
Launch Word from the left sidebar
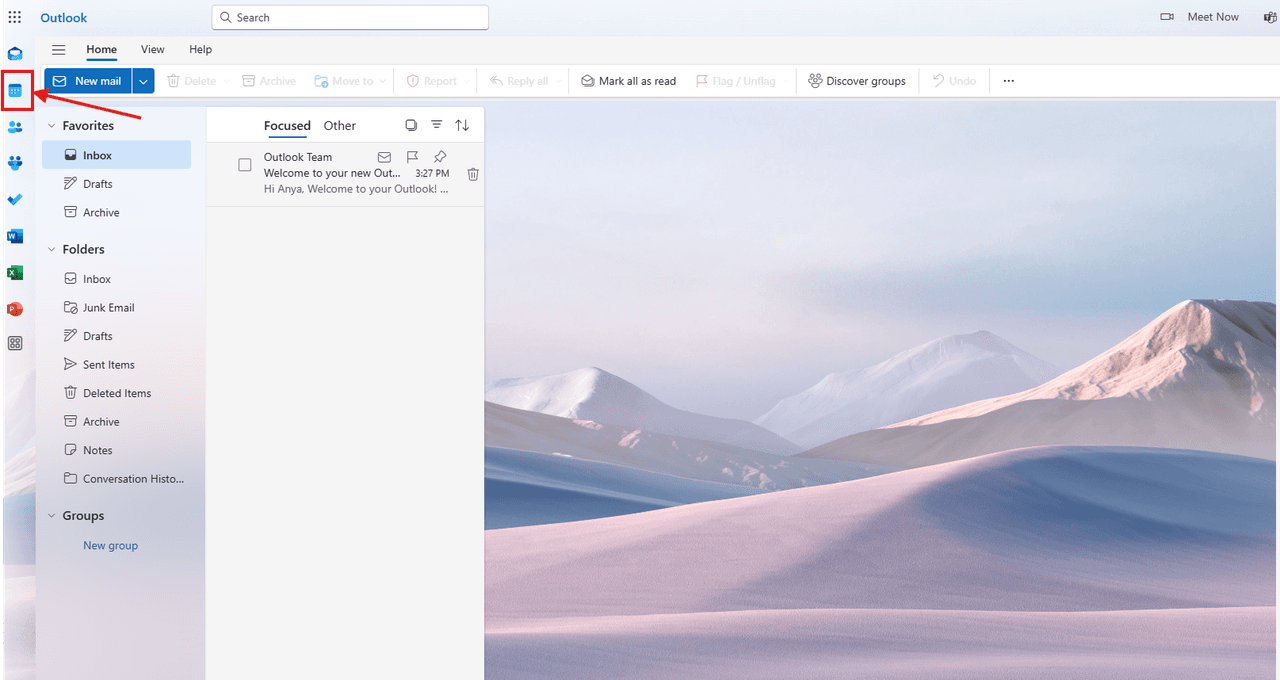[x=15, y=236]
